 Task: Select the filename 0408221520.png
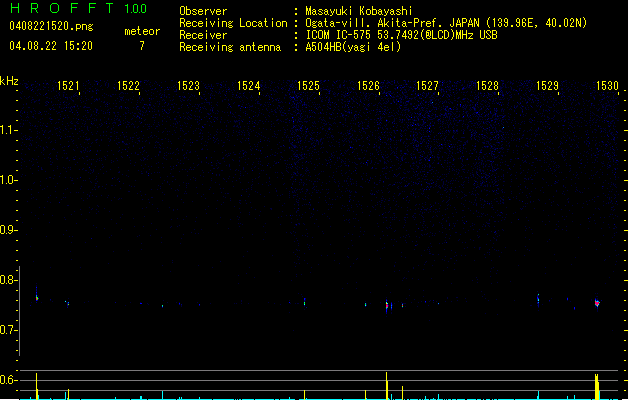(x=51, y=27)
